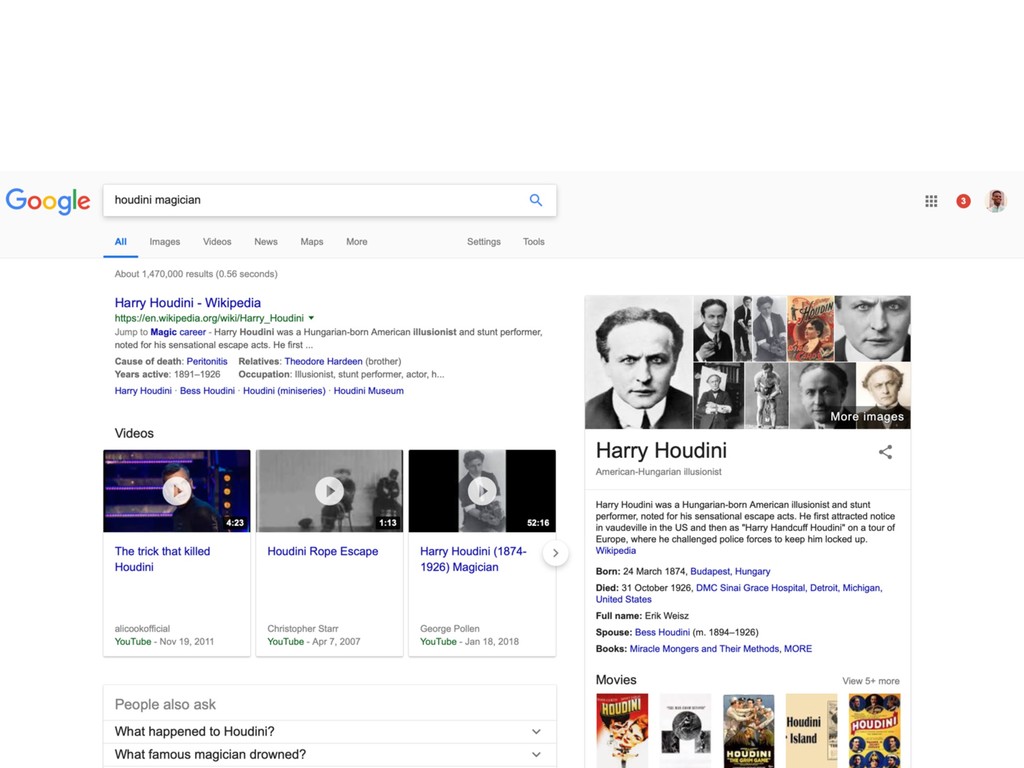Open the 'Harry Houdini' sitelink under Wikipedia result
1024x768 pixels.
143,391
